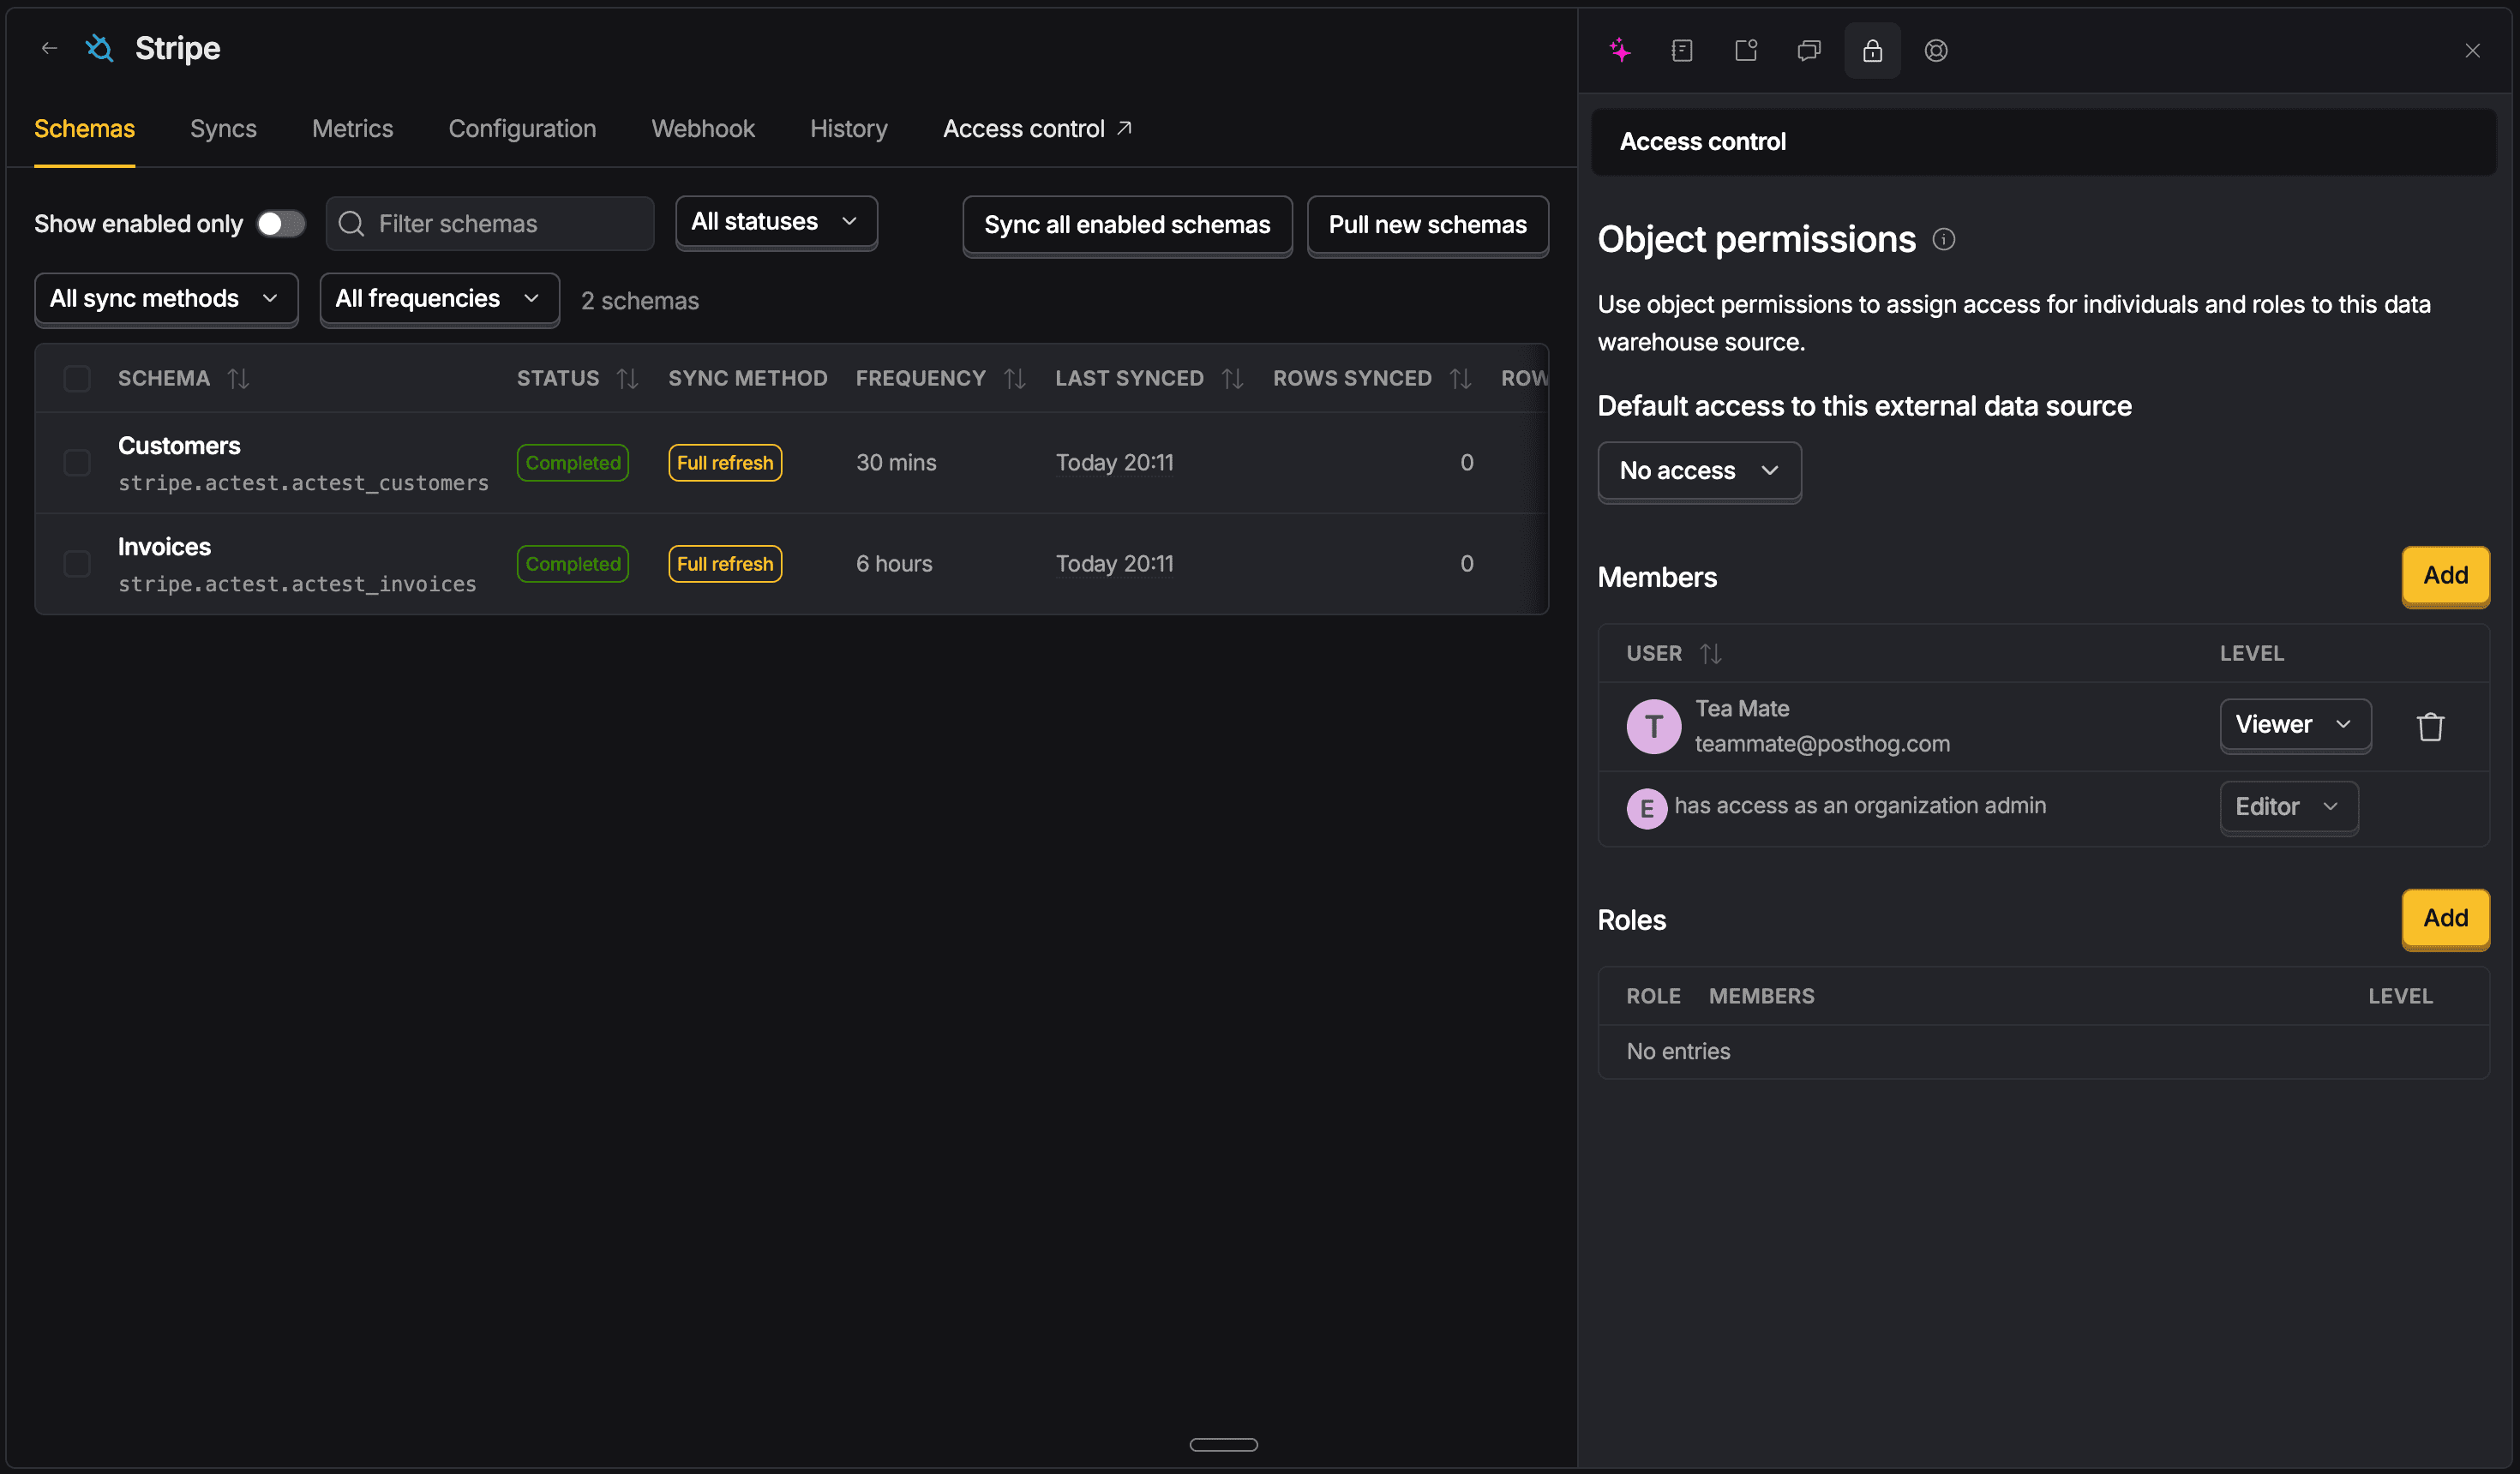This screenshot has height=1474, width=2520.
Task: Switch to the Schemas tab
Action: tap(84, 129)
